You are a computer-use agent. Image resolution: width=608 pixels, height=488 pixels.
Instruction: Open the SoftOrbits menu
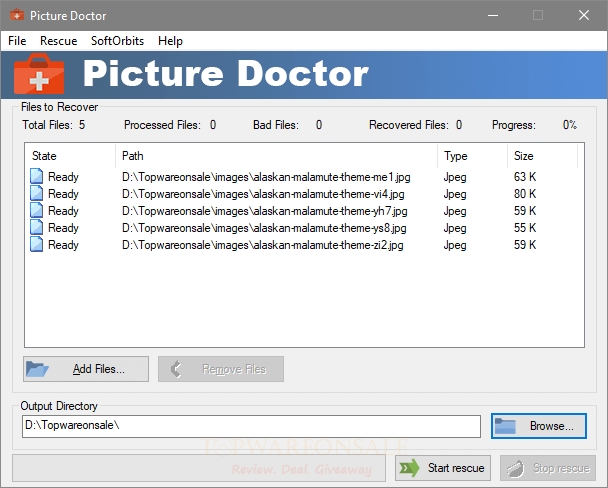(x=117, y=41)
